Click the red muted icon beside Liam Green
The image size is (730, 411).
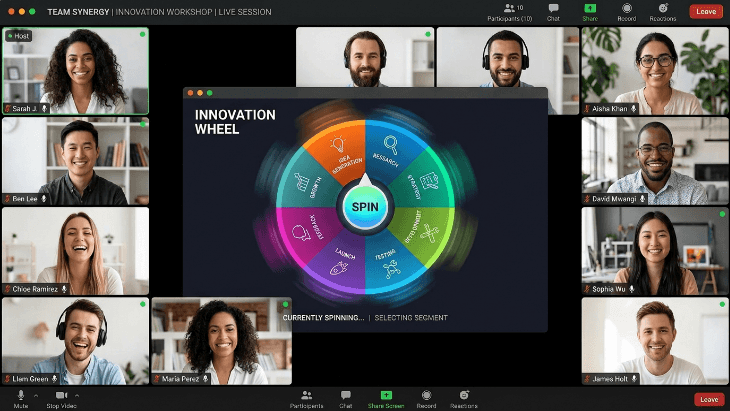point(7,379)
